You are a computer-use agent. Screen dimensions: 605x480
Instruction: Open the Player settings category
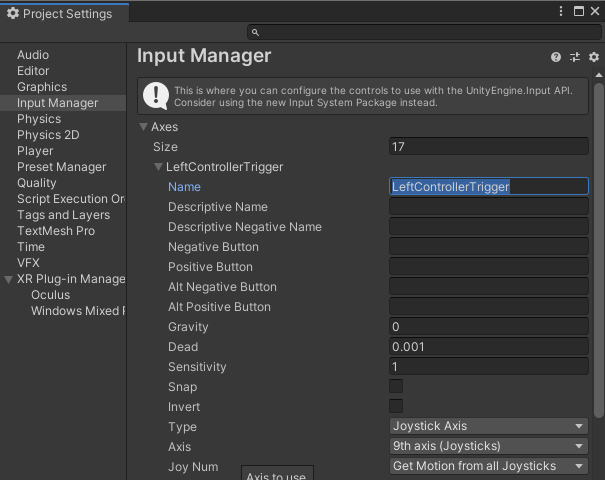tap(35, 151)
